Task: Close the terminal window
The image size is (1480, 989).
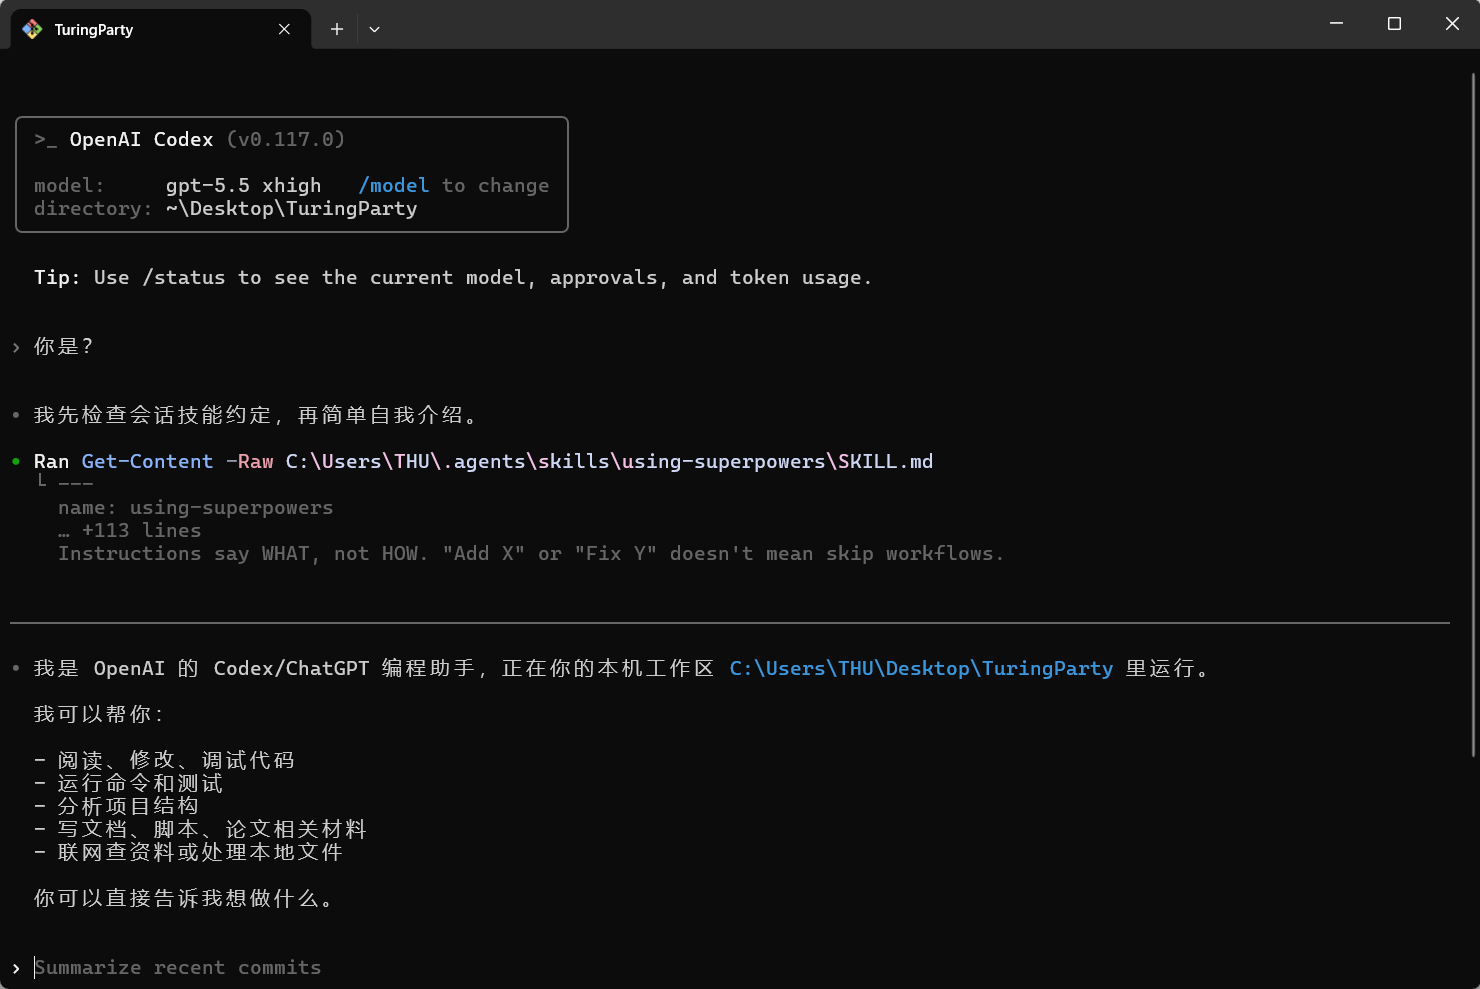Action: pos(1452,23)
